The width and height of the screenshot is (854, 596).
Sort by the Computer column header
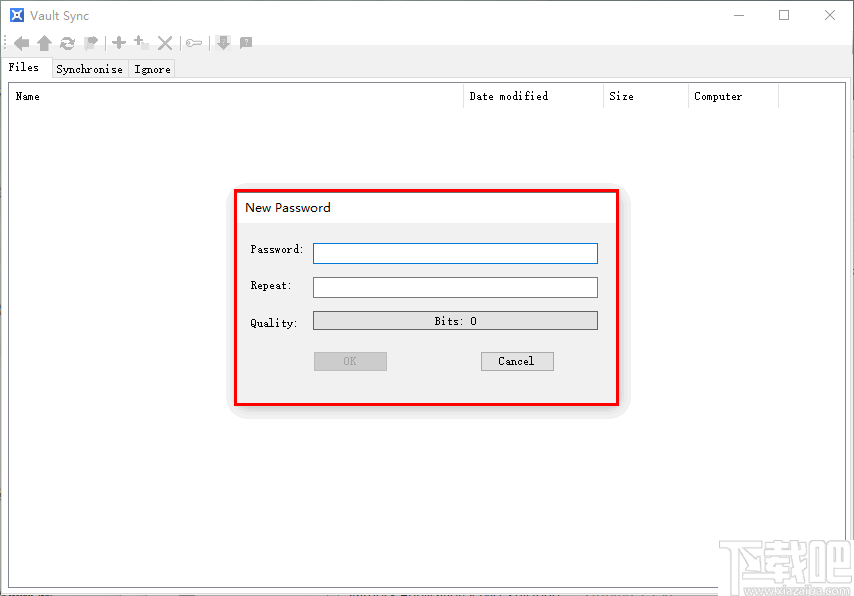click(x=734, y=96)
